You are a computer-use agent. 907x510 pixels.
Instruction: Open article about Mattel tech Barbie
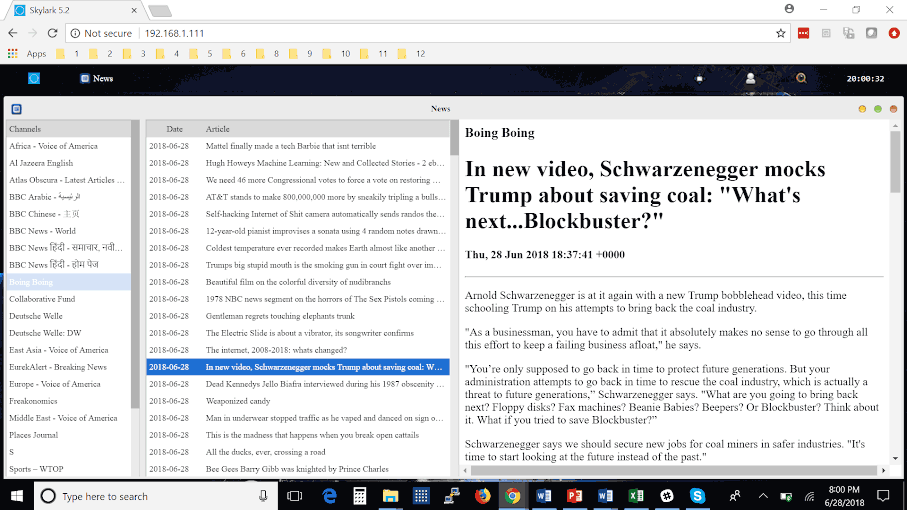298,146
